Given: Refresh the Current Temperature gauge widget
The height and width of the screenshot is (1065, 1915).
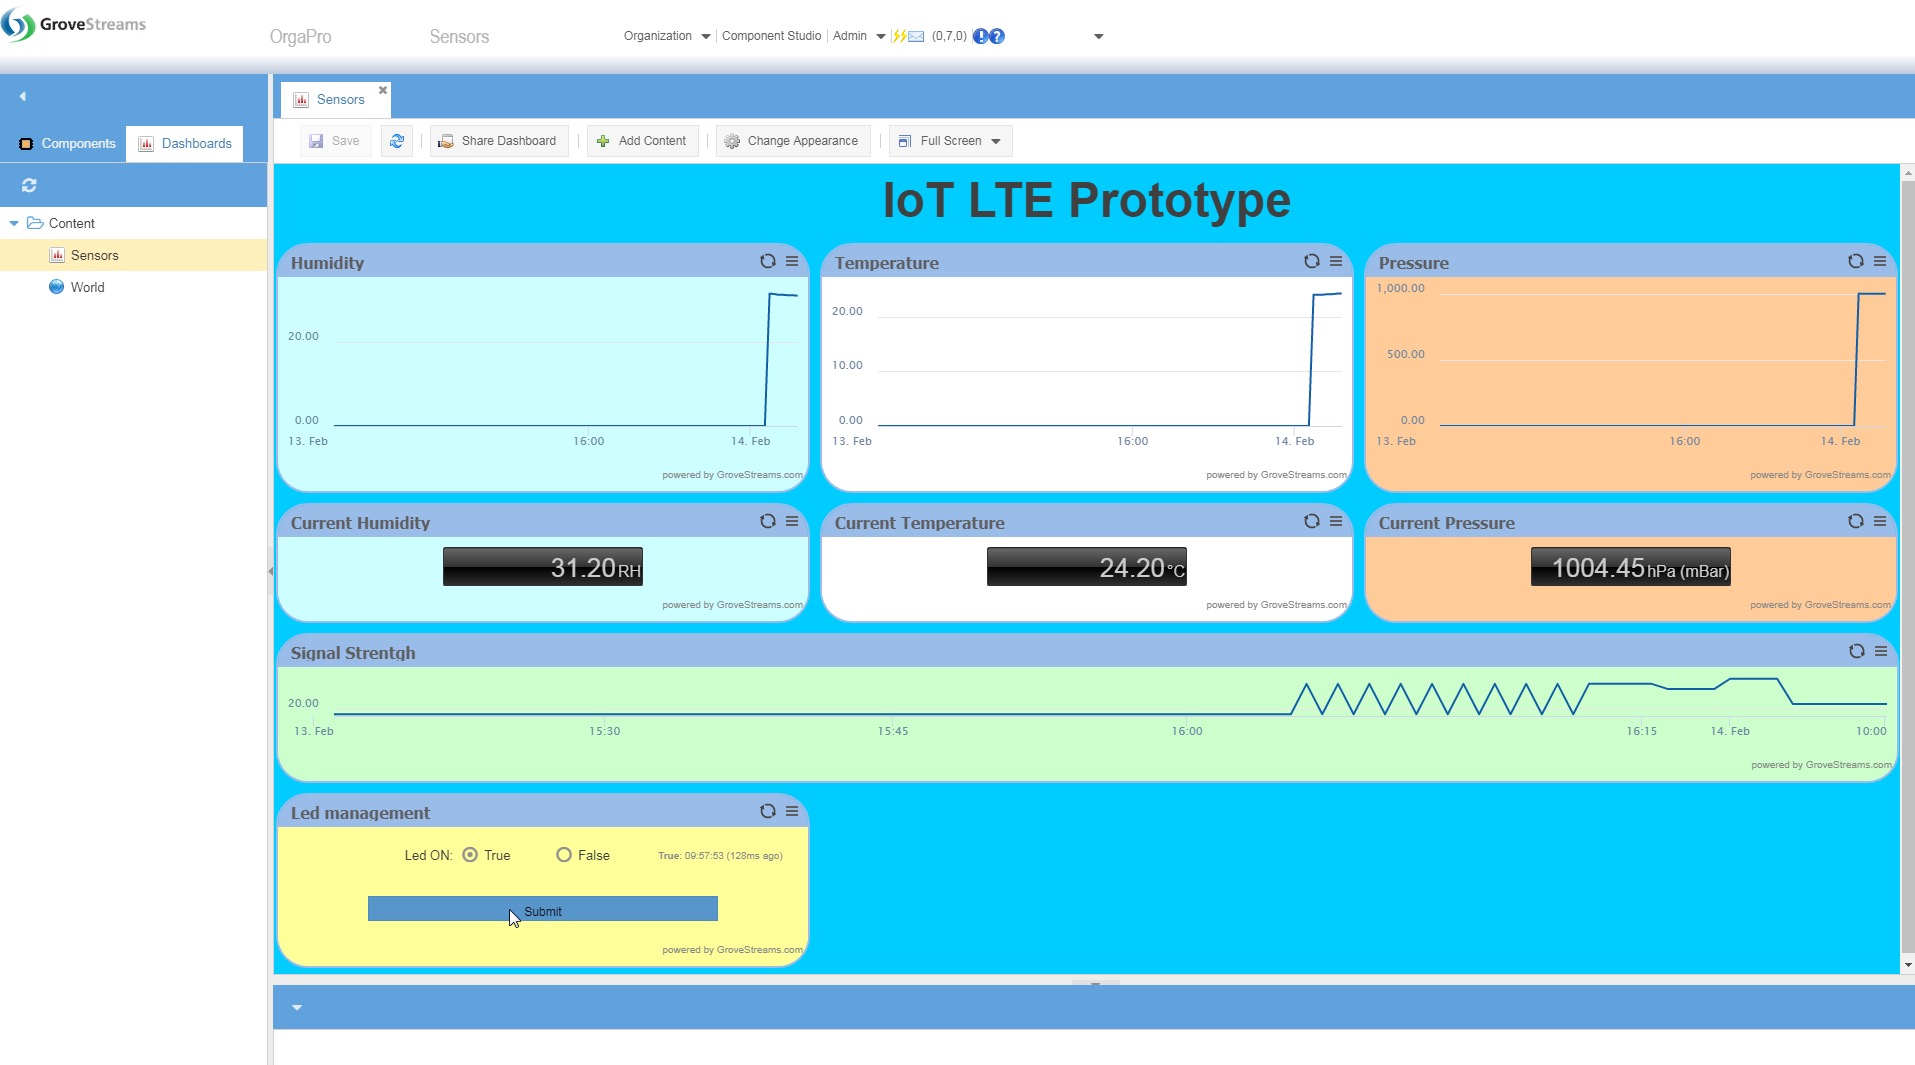Looking at the screenshot, I should [1311, 521].
